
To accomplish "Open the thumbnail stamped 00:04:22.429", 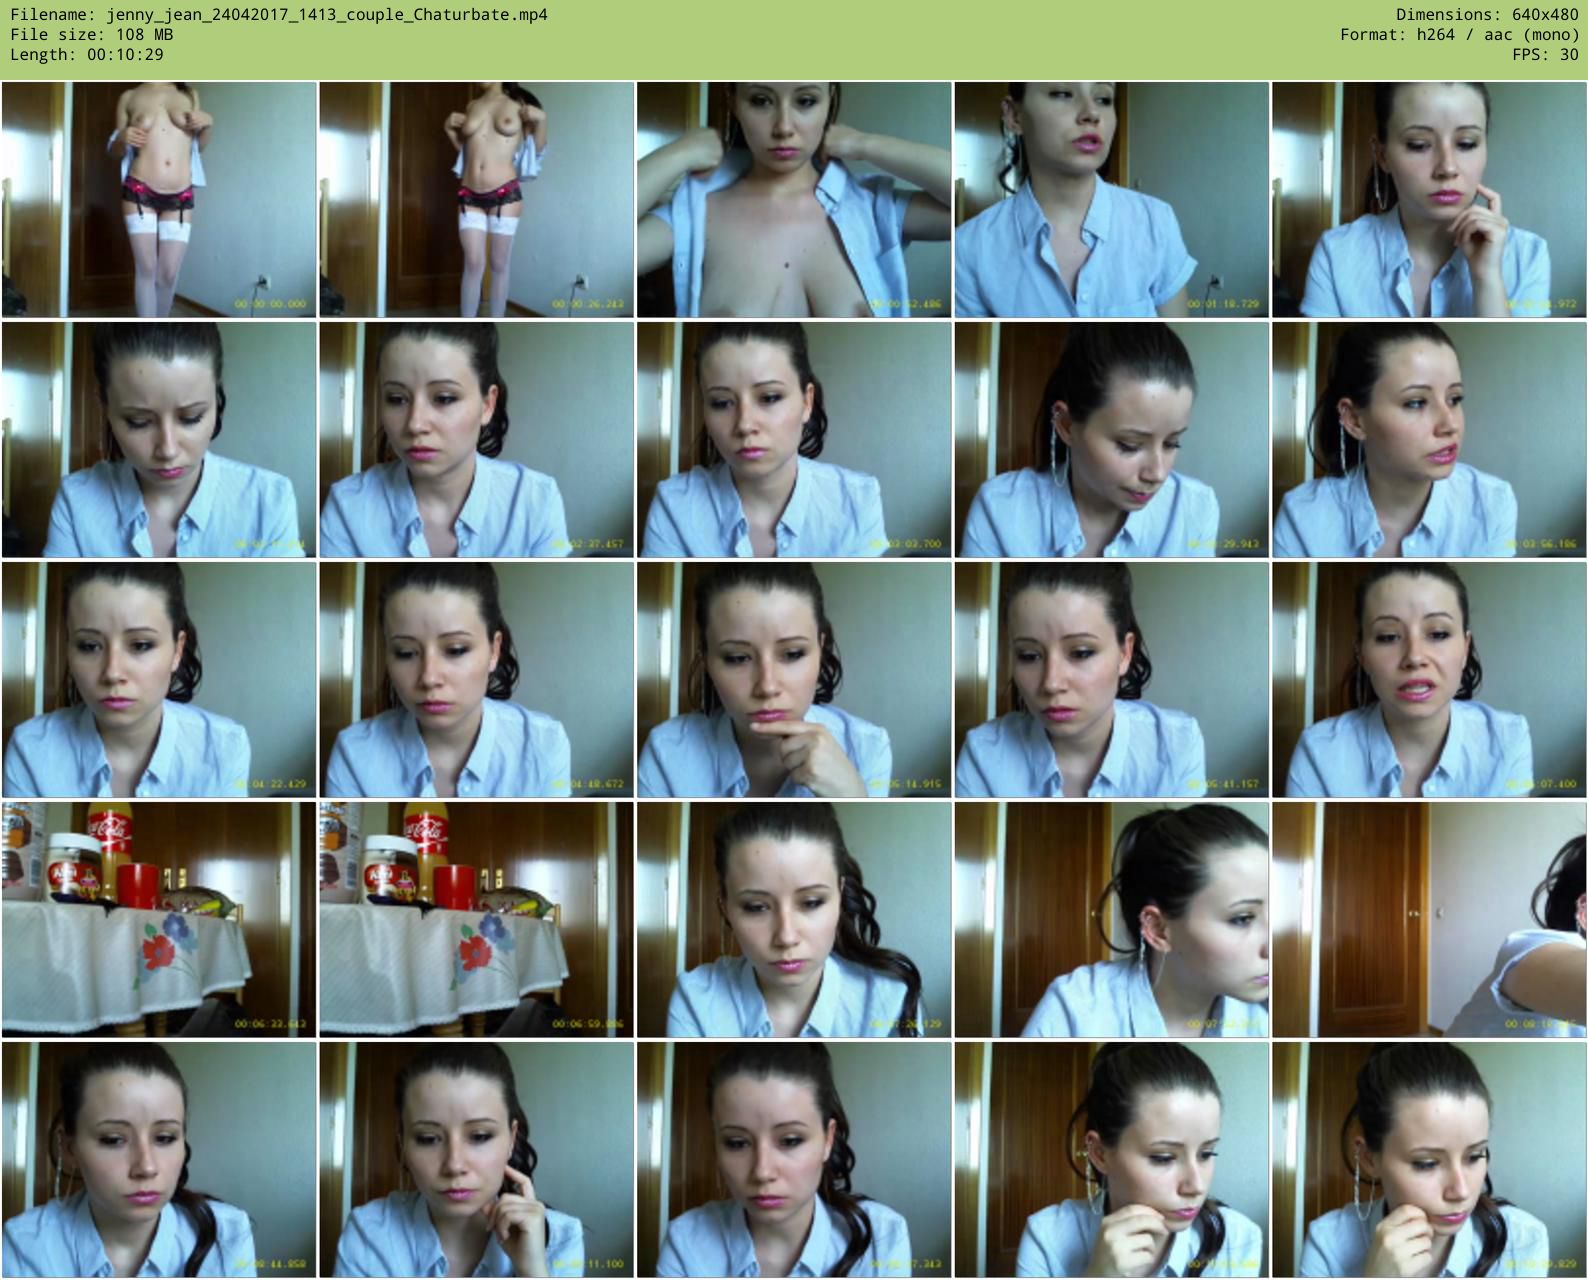I will coord(159,680).
